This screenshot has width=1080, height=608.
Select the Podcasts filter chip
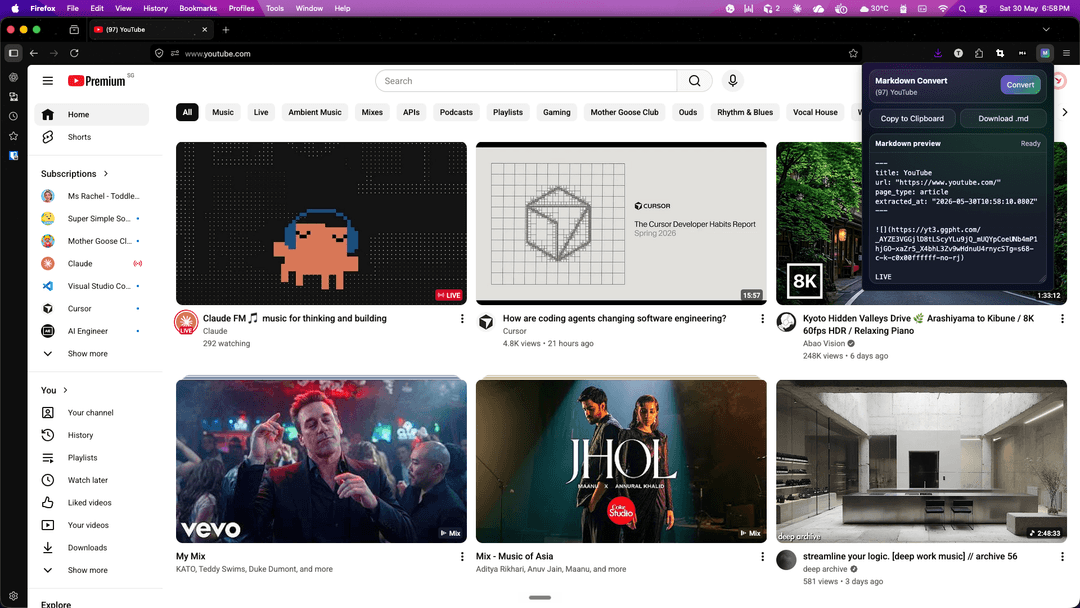click(x=456, y=112)
